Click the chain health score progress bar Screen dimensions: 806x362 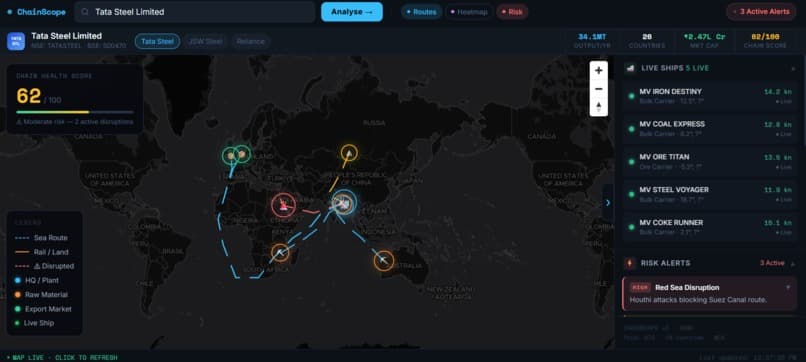tap(75, 112)
